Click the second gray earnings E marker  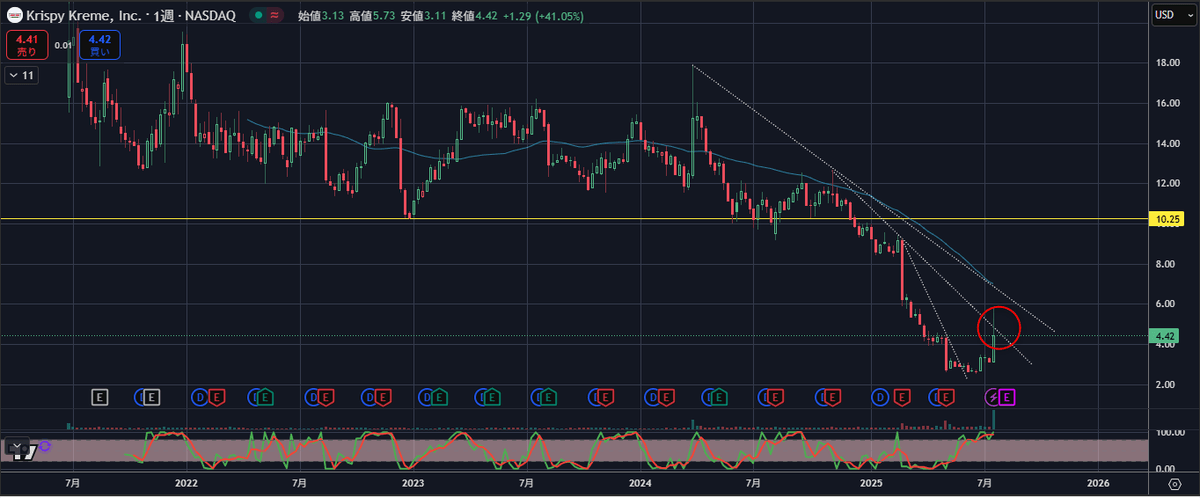152,397
